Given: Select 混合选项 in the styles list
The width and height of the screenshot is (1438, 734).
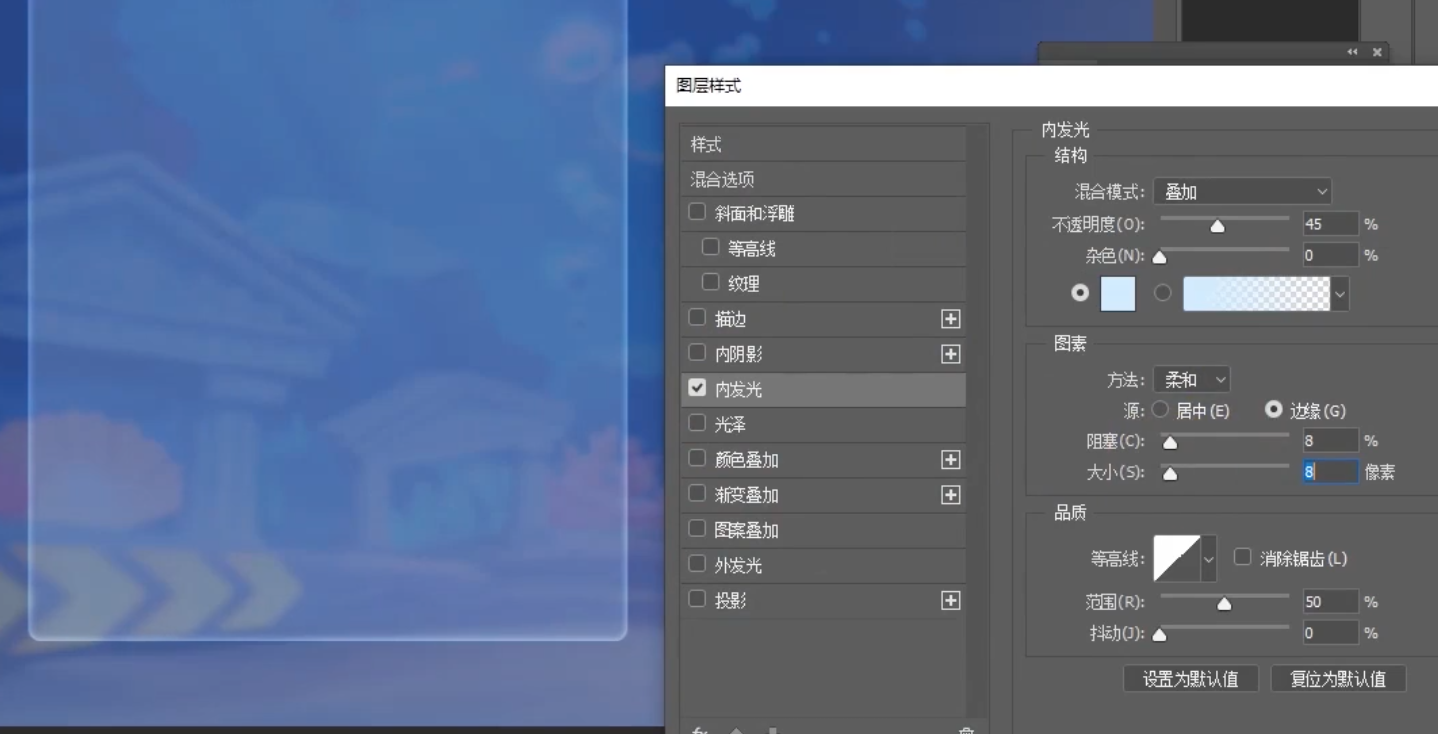Looking at the screenshot, I should pos(722,180).
